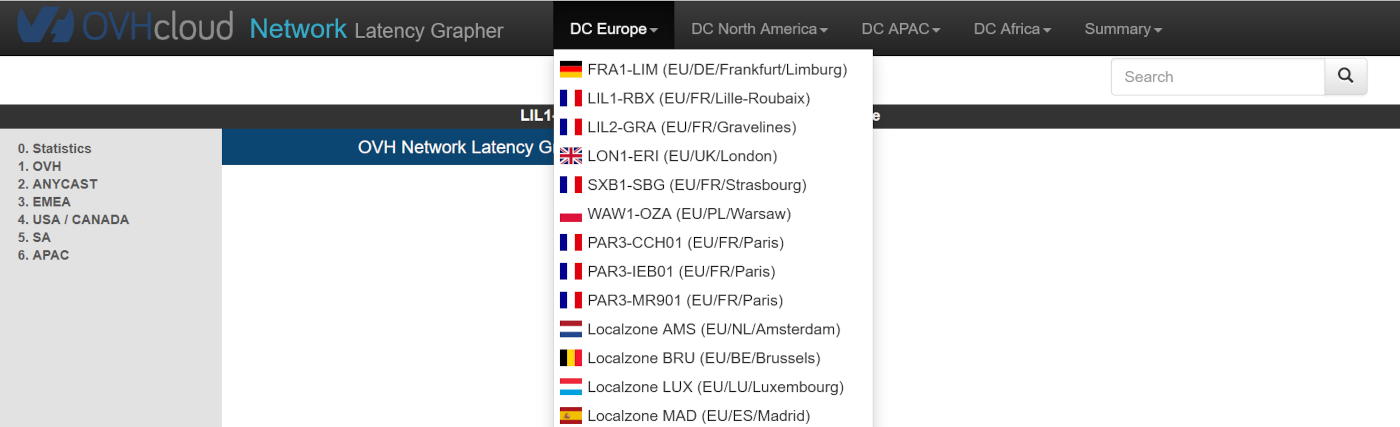The height and width of the screenshot is (427, 1400).
Task: Focus the Search input field
Action: 1218,76
